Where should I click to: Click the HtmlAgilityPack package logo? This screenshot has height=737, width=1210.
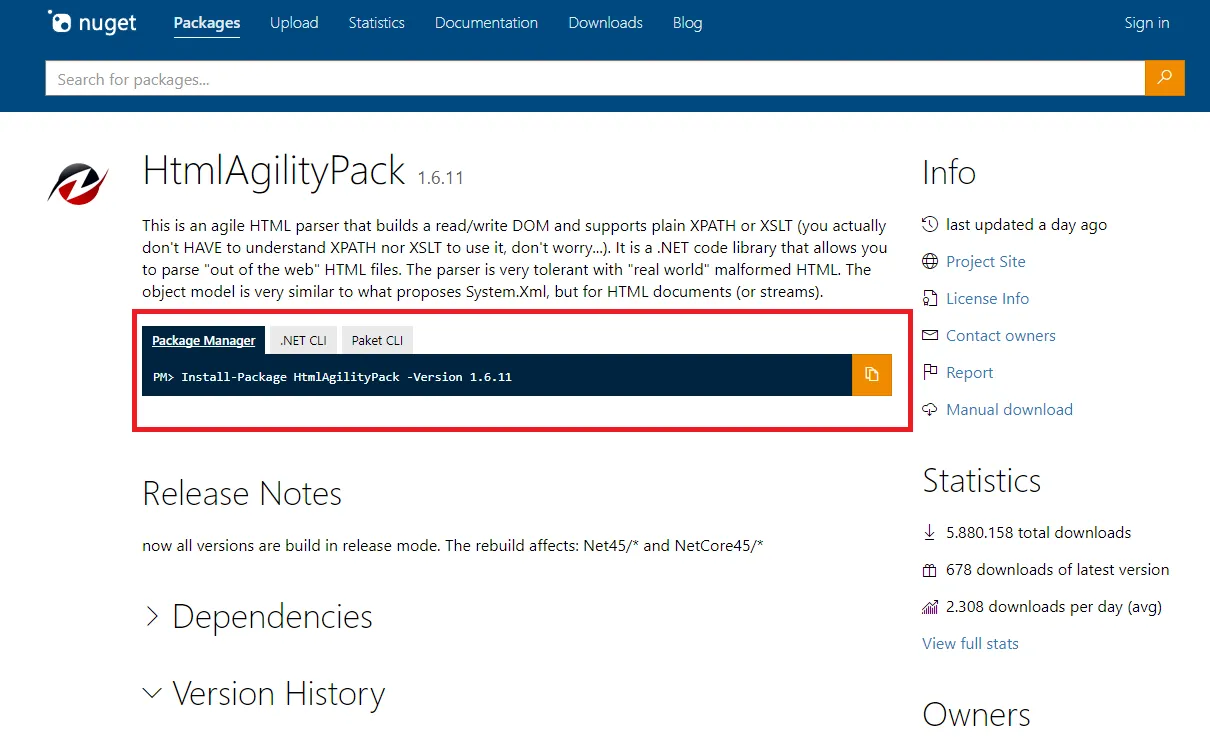pyautogui.click(x=77, y=183)
